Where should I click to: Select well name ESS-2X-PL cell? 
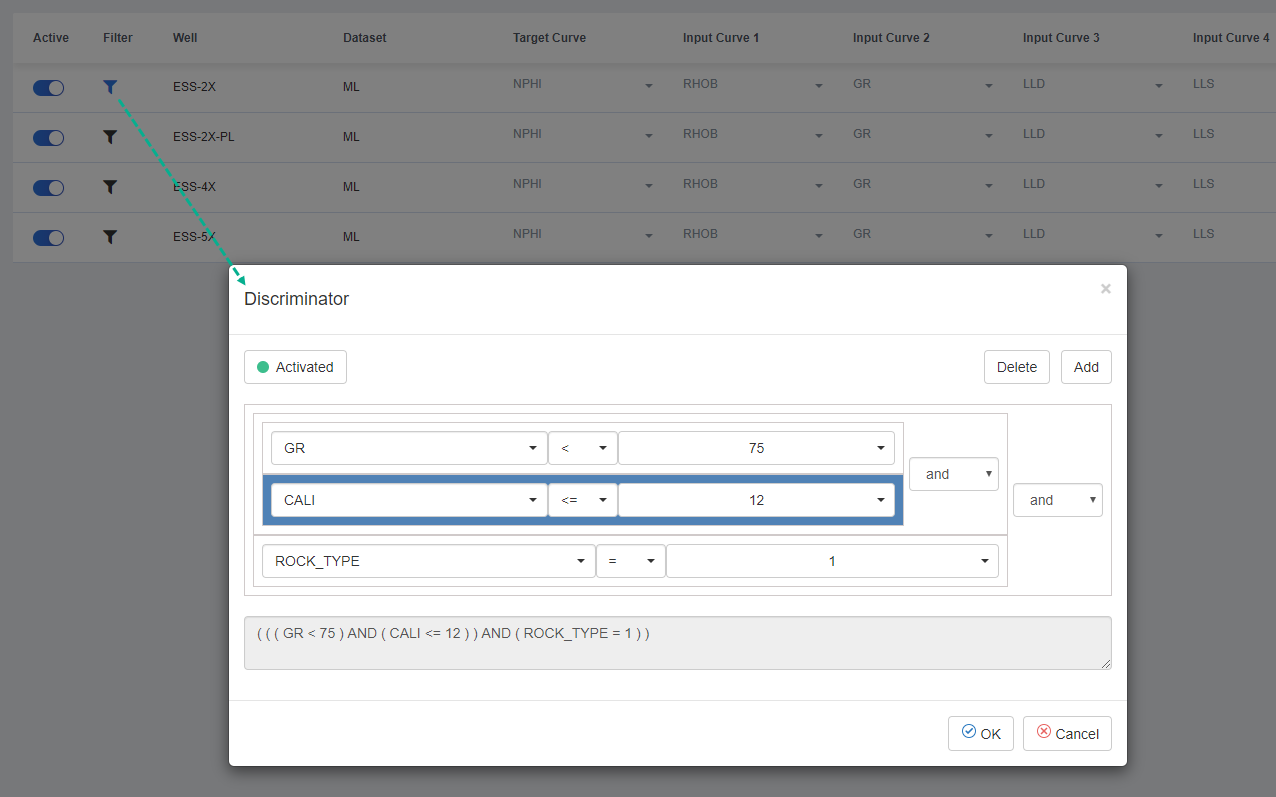203,137
